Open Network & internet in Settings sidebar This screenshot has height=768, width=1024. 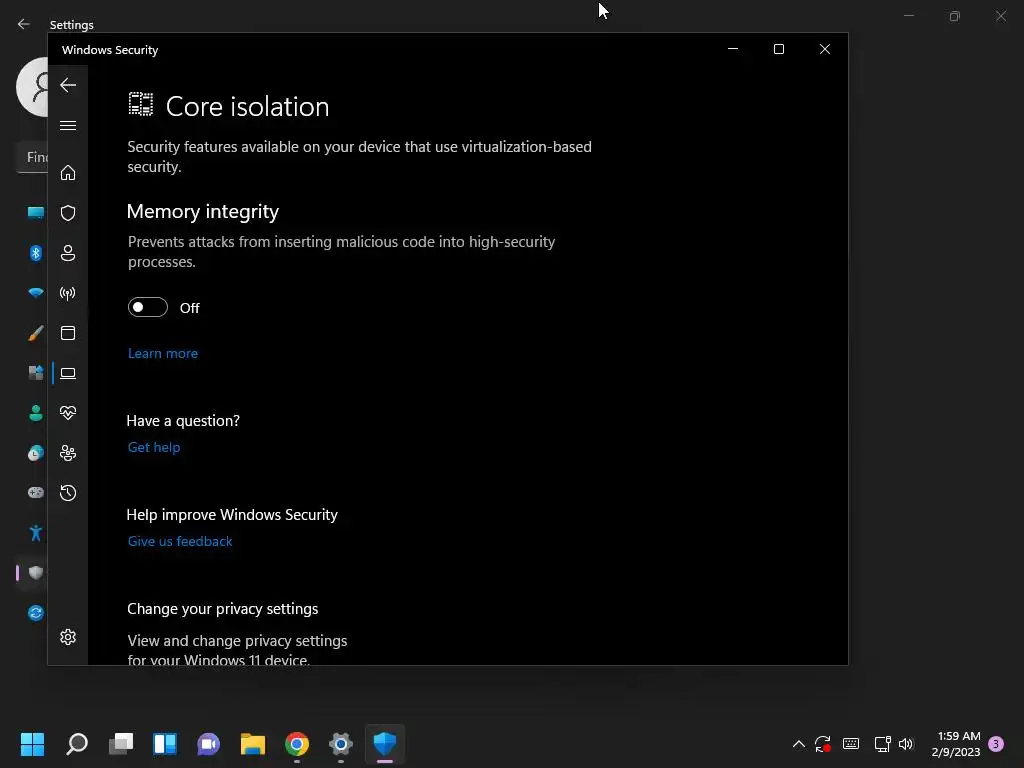35,293
